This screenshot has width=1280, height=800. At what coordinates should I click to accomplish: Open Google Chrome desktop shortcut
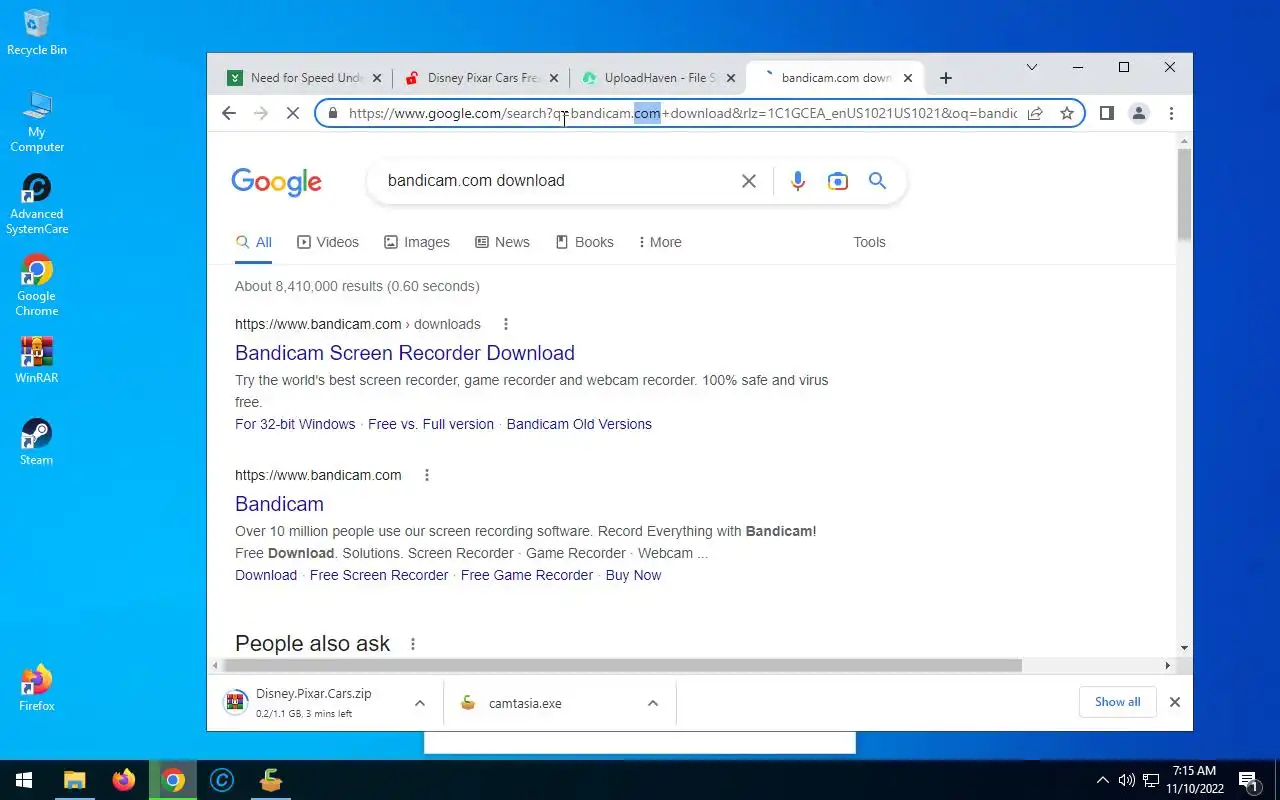[37, 286]
